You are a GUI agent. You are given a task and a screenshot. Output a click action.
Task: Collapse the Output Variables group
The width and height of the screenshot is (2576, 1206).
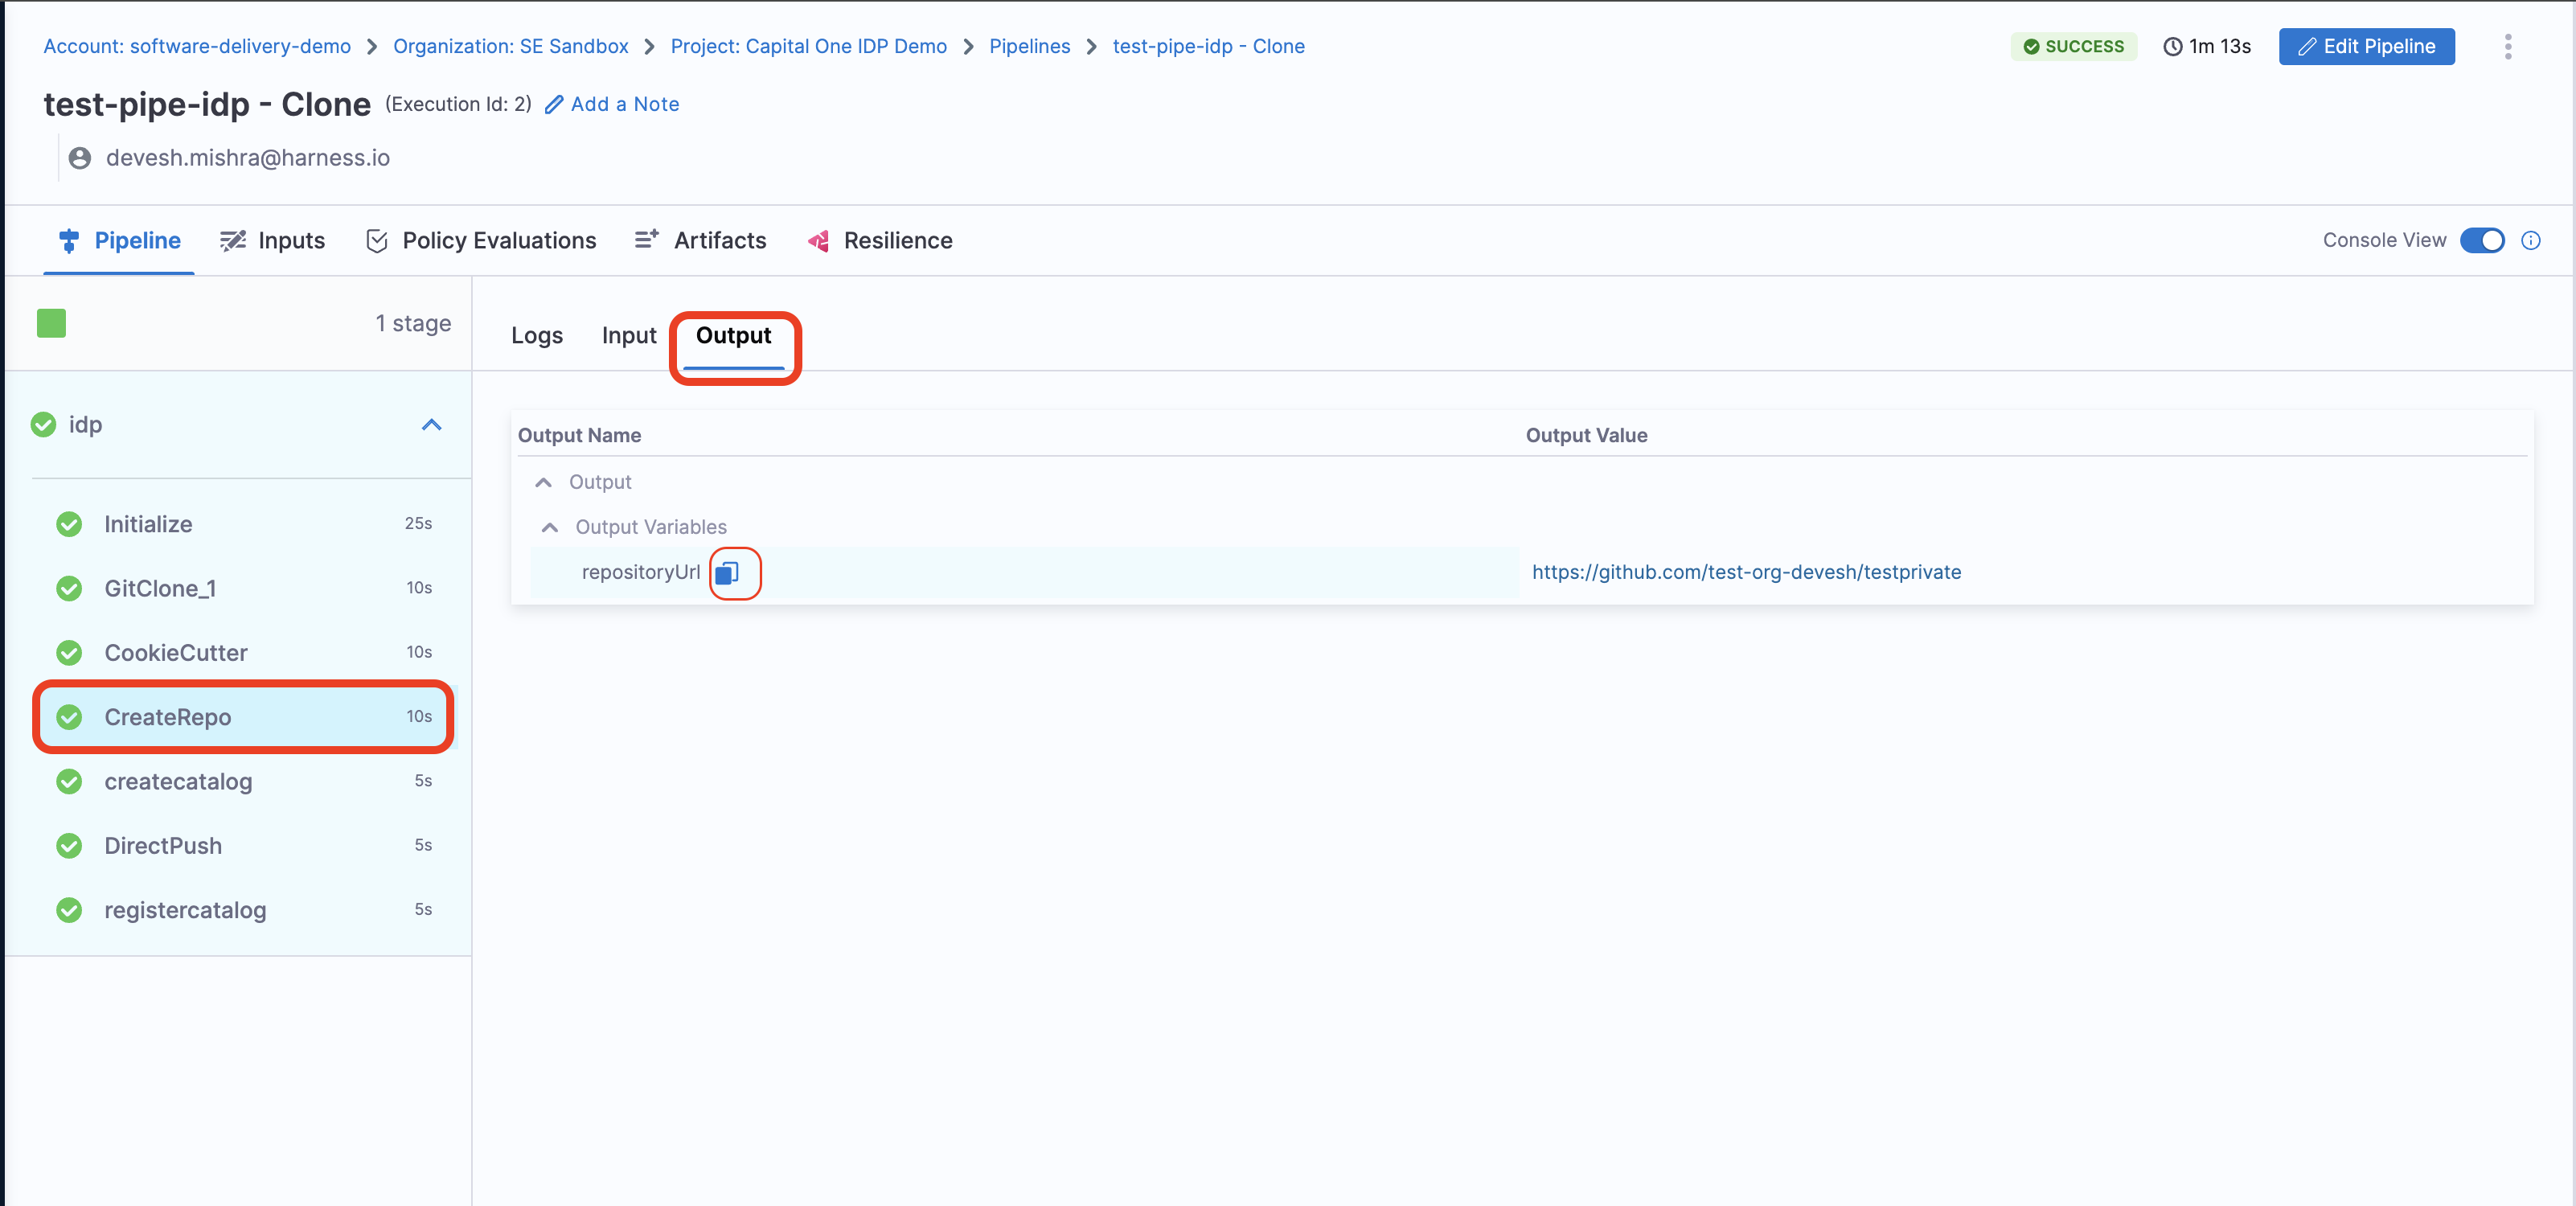tap(549, 527)
